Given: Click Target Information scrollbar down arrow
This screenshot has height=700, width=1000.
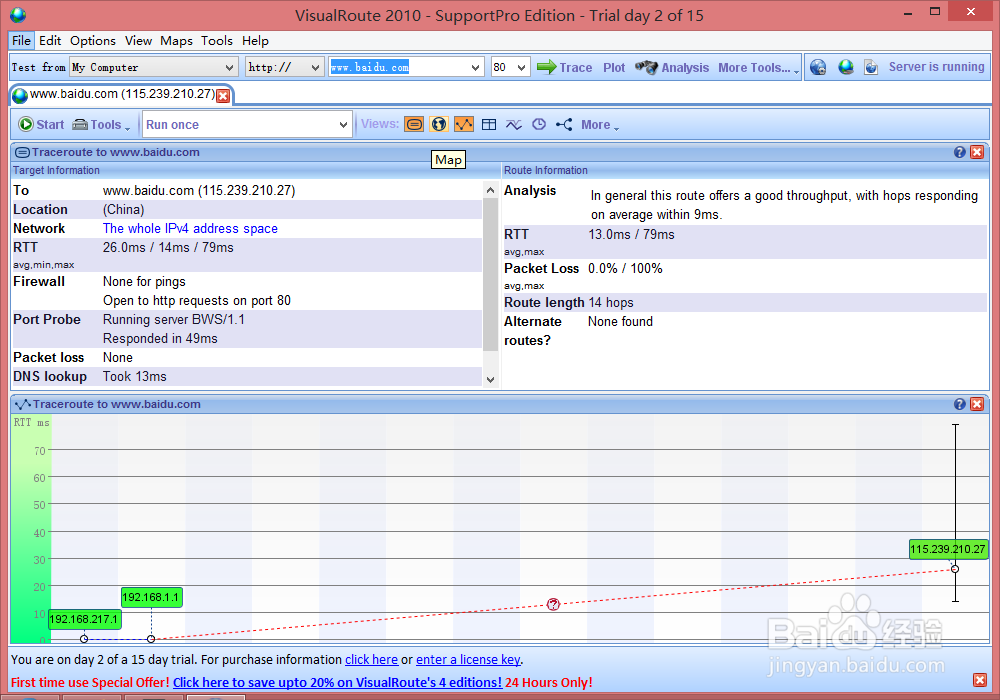Looking at the screenshot, I should pos(490,379).
